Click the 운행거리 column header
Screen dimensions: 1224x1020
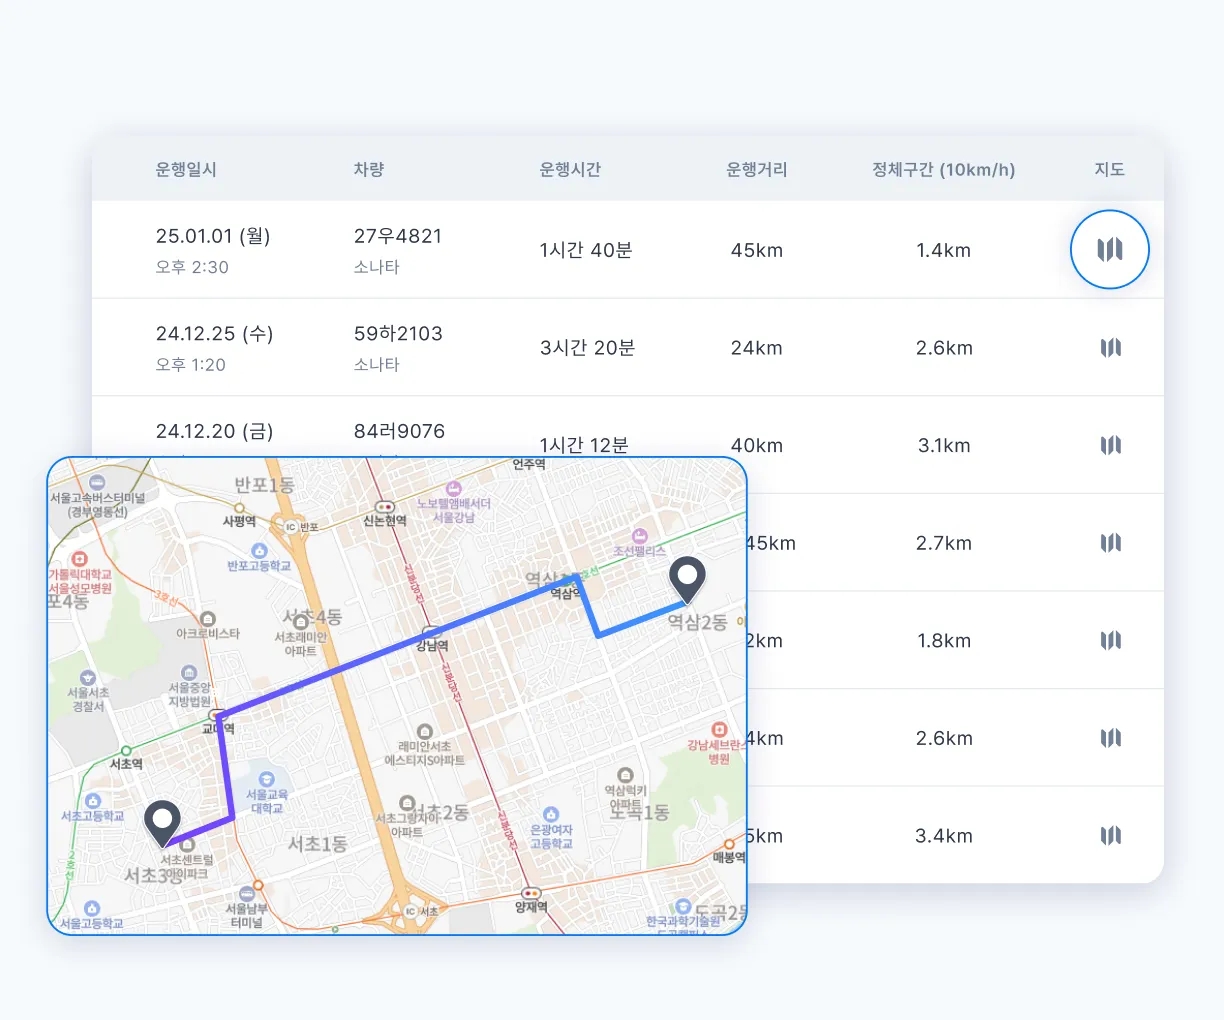[x=757, y=169]
